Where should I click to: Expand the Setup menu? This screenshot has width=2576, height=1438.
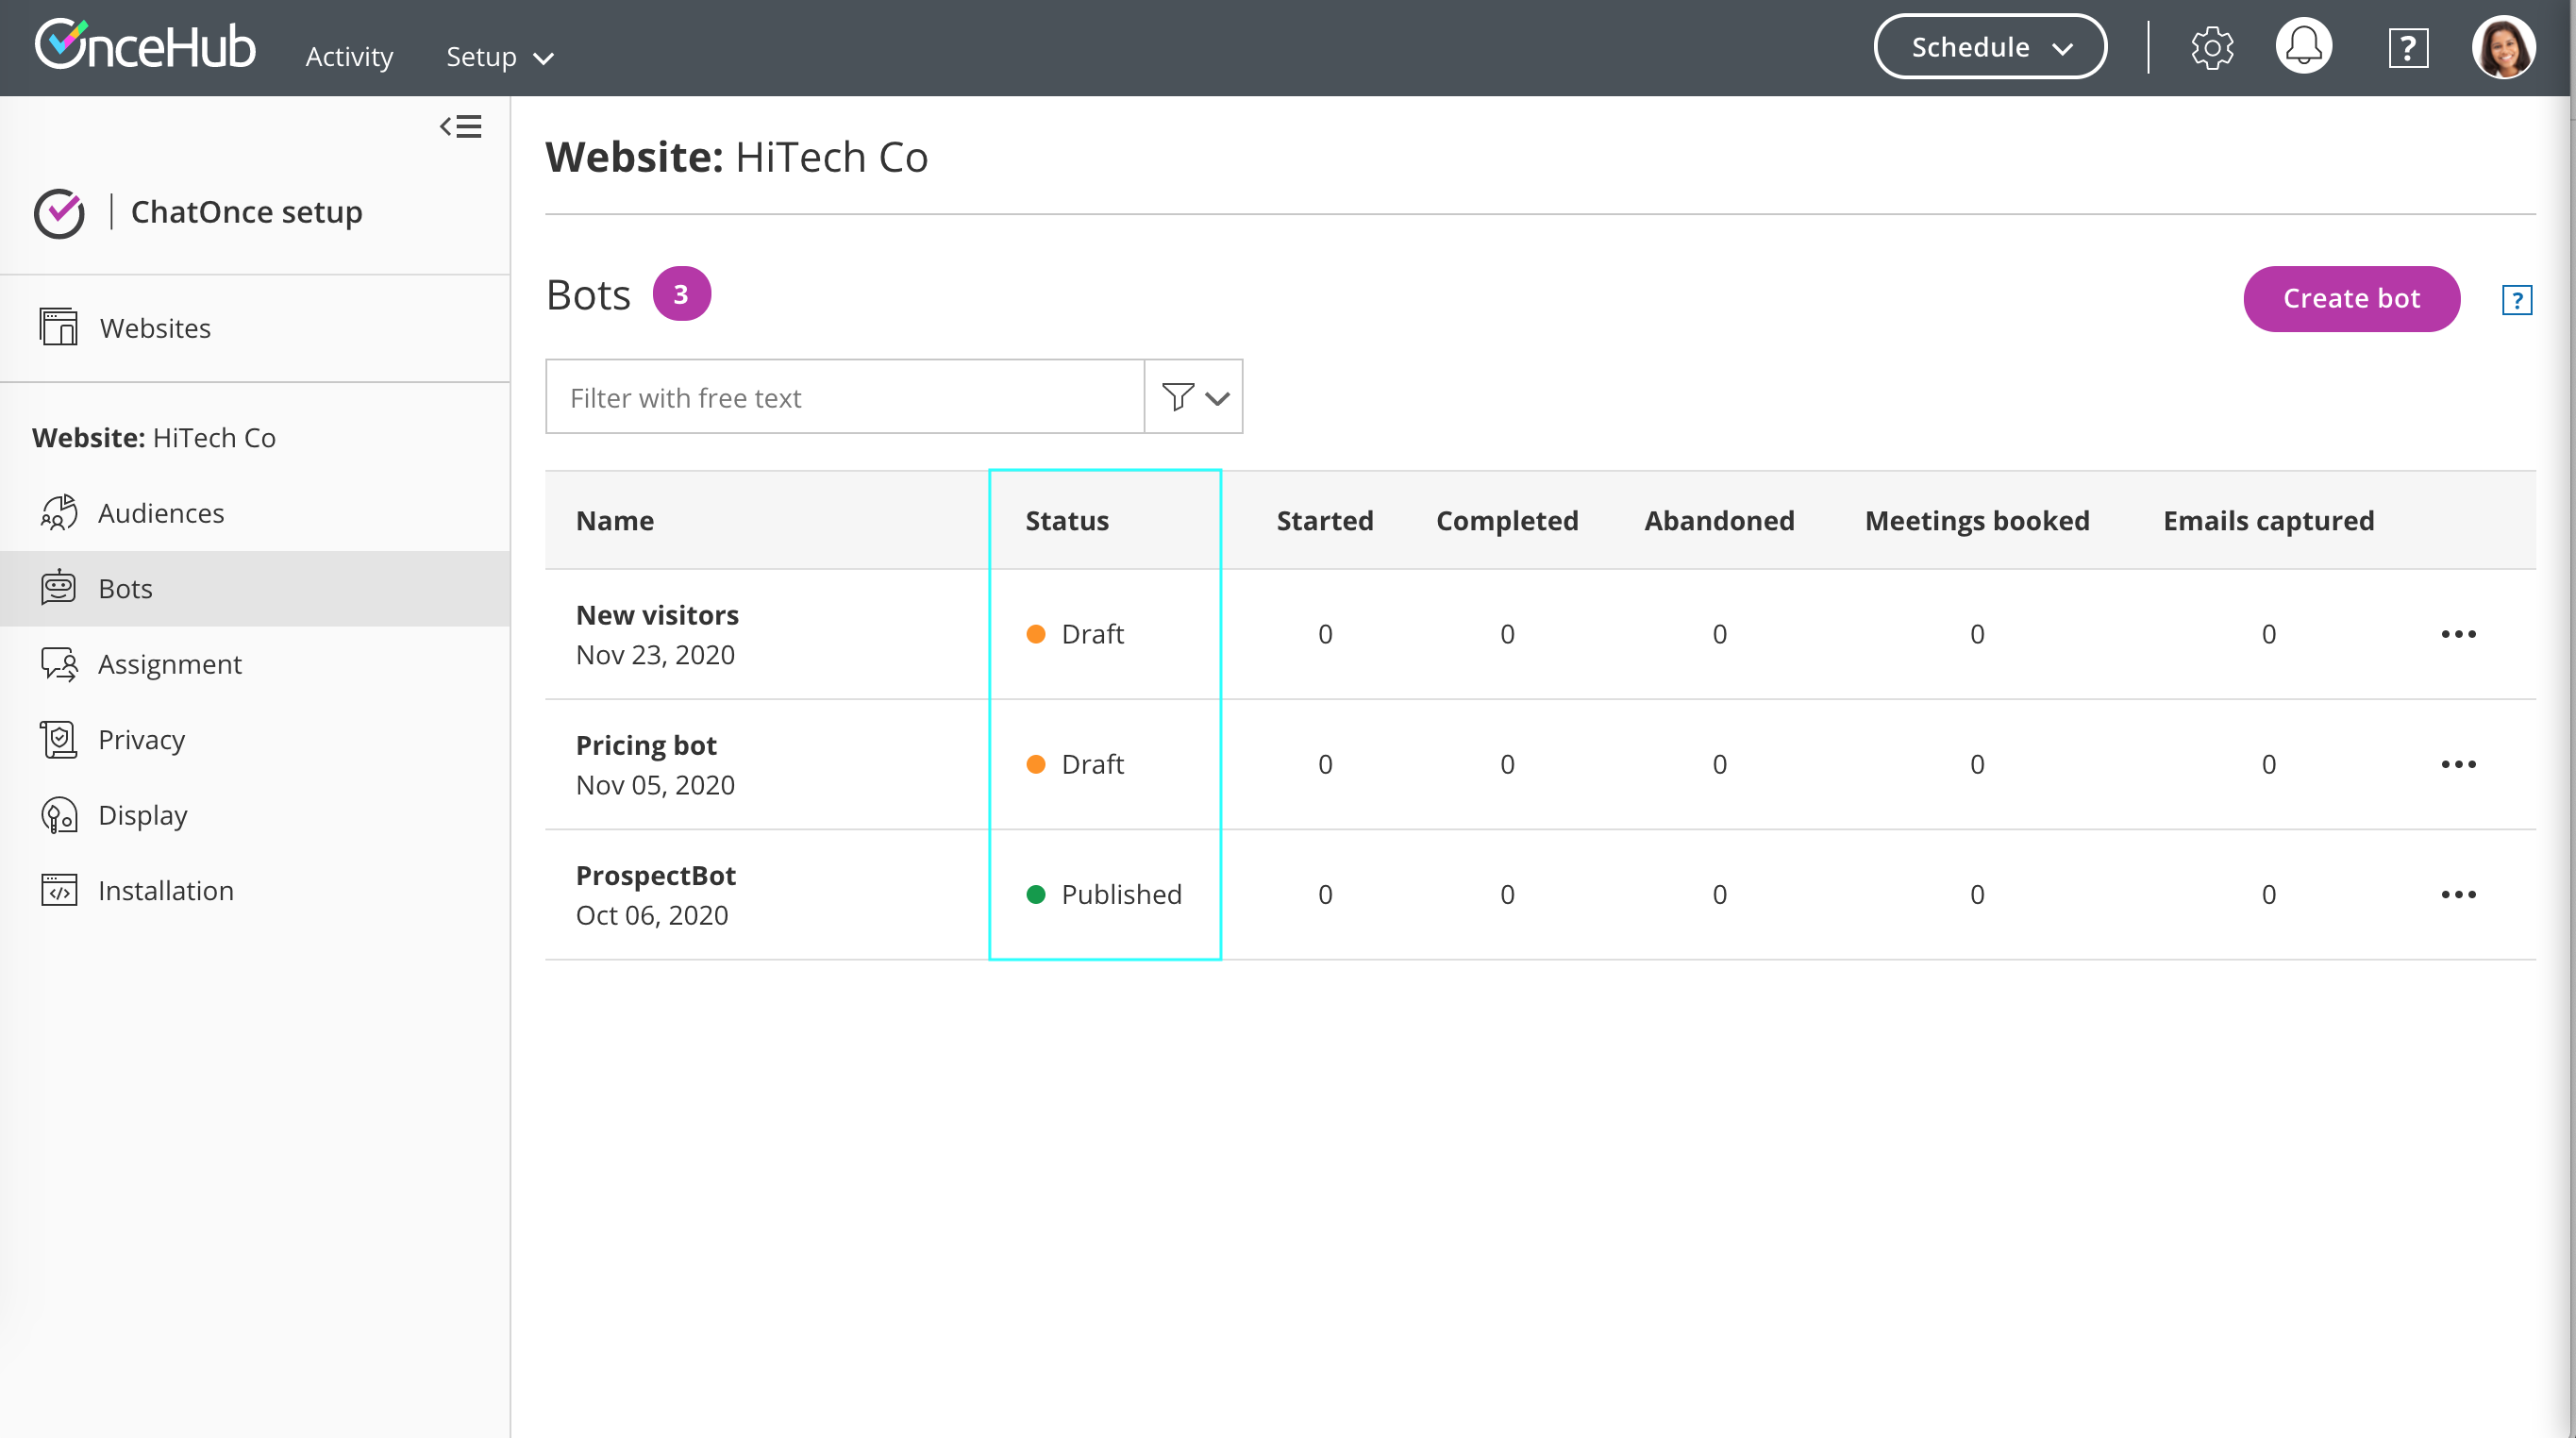click(499, 57)
